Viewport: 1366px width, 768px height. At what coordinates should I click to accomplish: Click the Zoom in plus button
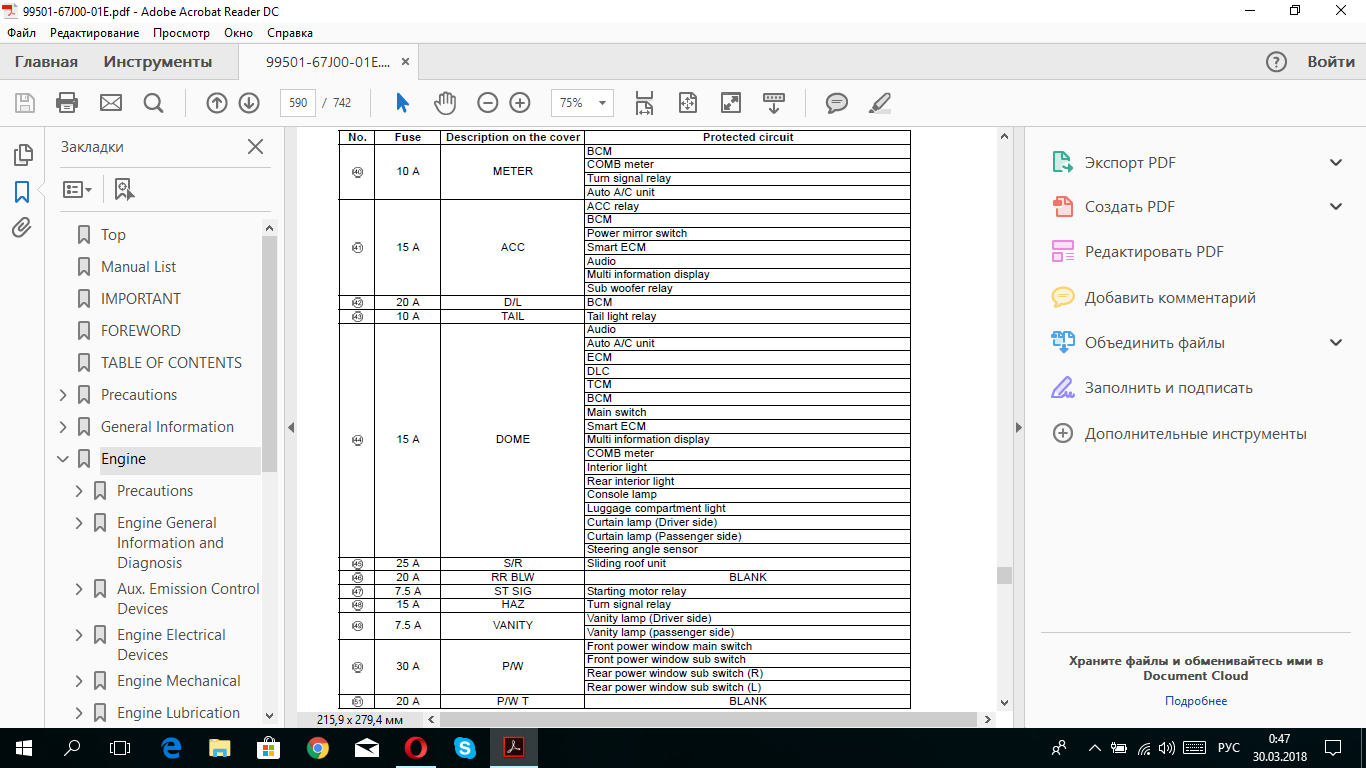[520, 103]
